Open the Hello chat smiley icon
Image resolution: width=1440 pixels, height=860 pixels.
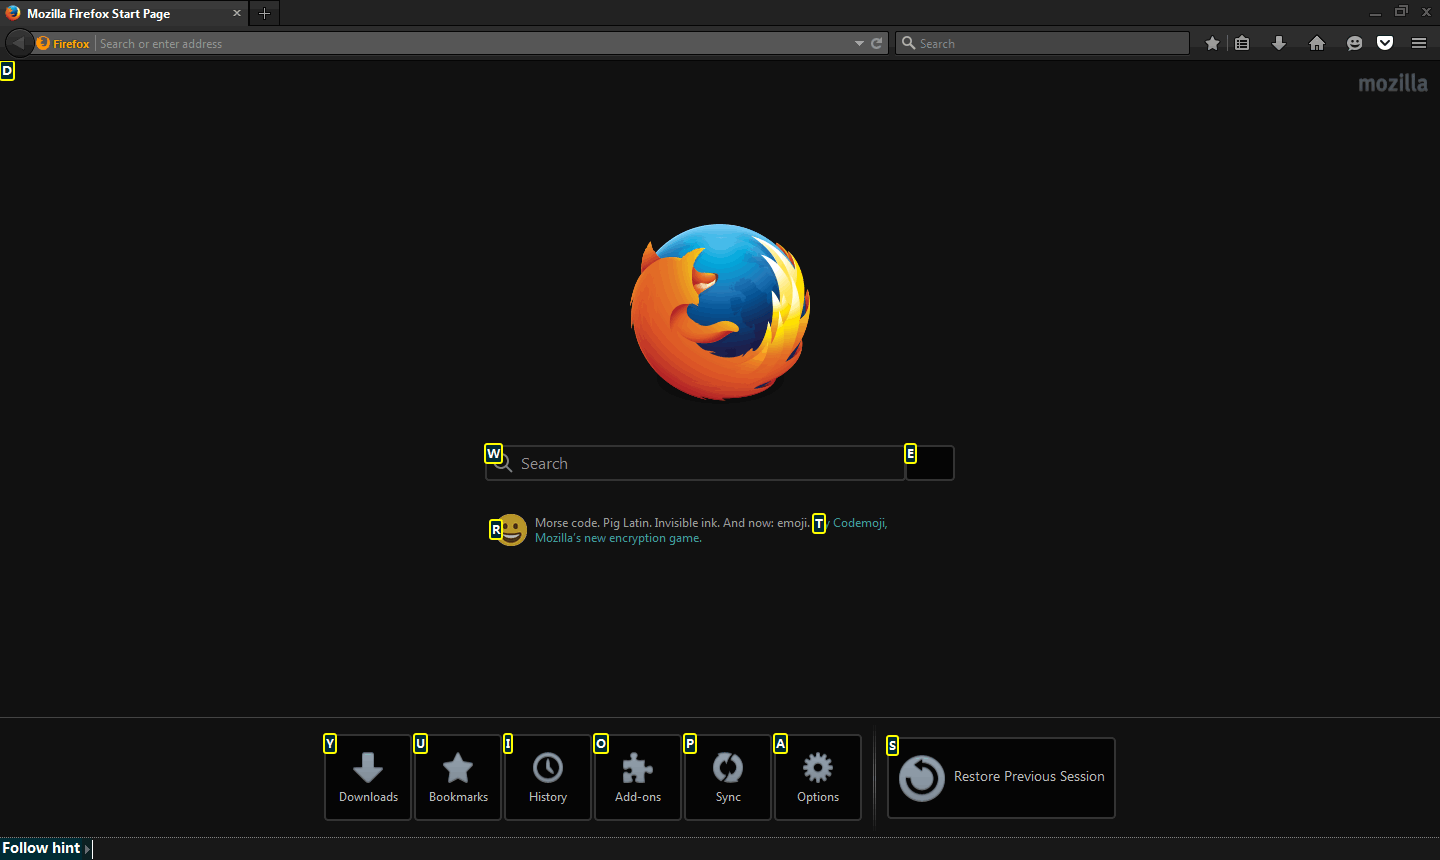tap(1355, 43)
